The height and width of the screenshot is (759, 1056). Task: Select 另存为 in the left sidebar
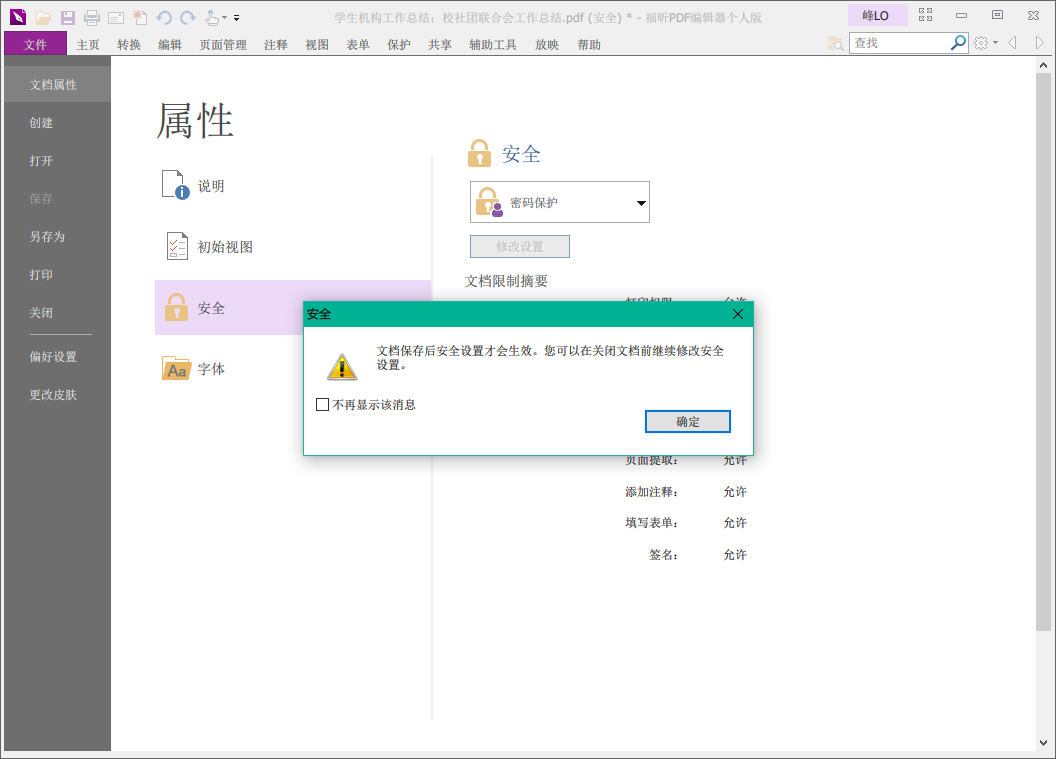click(47, 237)
